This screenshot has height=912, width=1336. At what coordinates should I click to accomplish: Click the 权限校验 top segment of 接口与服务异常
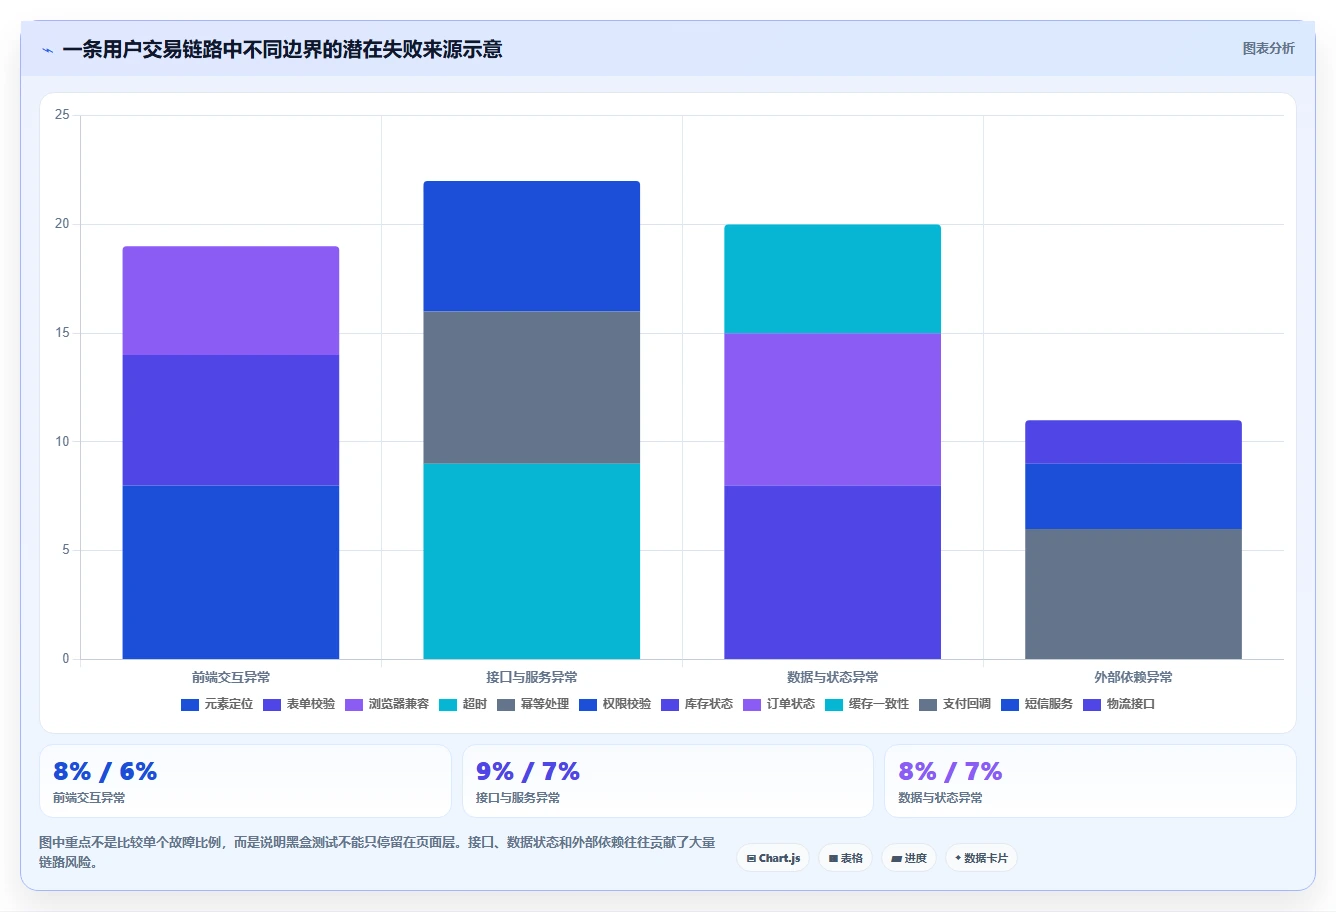click(532, 246)
